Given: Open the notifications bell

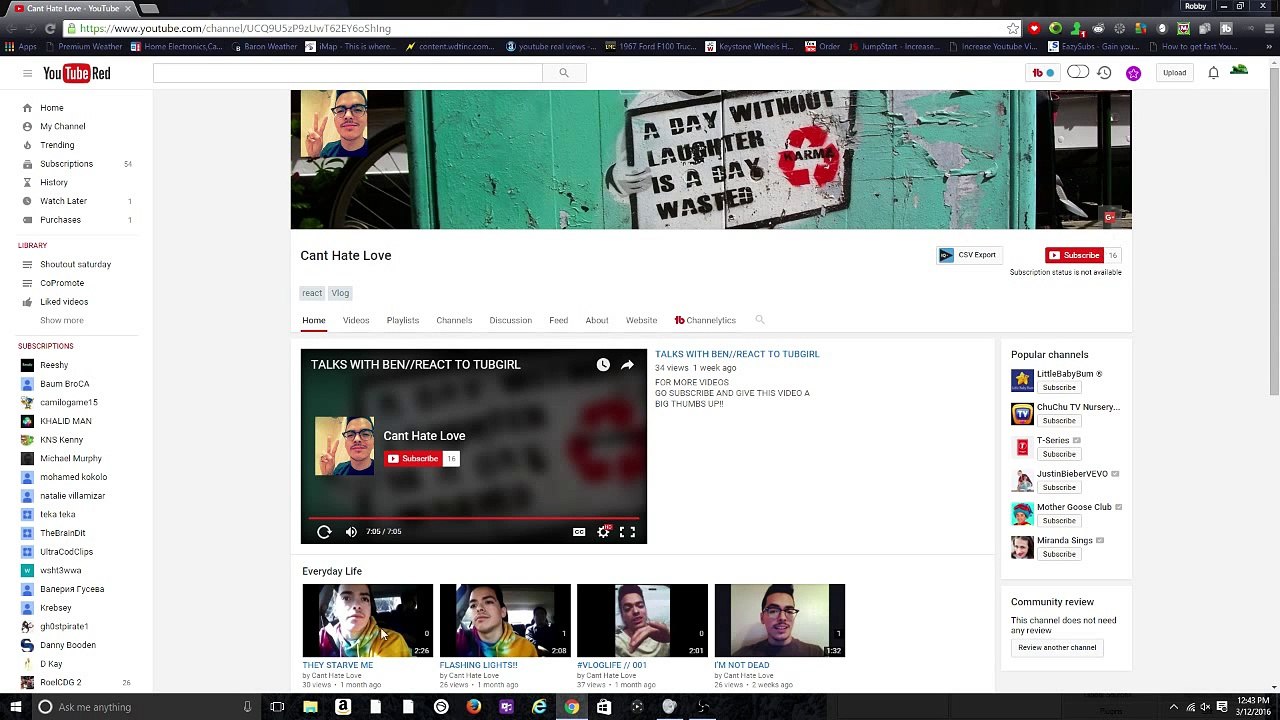Looking at the screenshot, I should 1213,73.
